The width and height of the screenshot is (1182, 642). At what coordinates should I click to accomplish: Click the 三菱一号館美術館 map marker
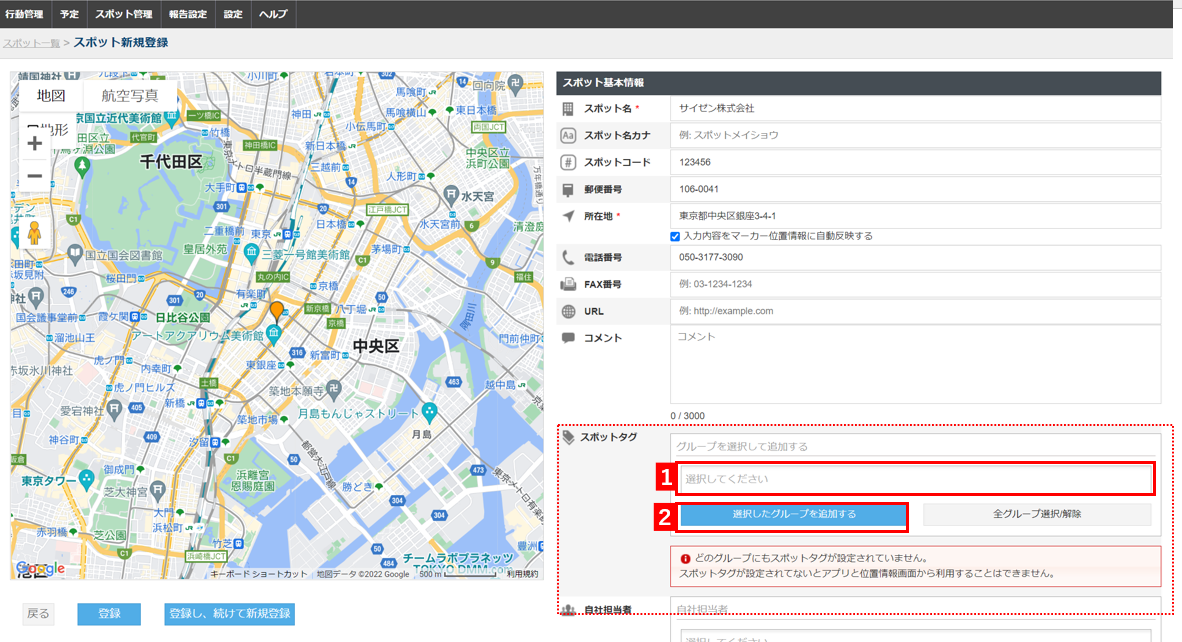click(x=252, y=253)
